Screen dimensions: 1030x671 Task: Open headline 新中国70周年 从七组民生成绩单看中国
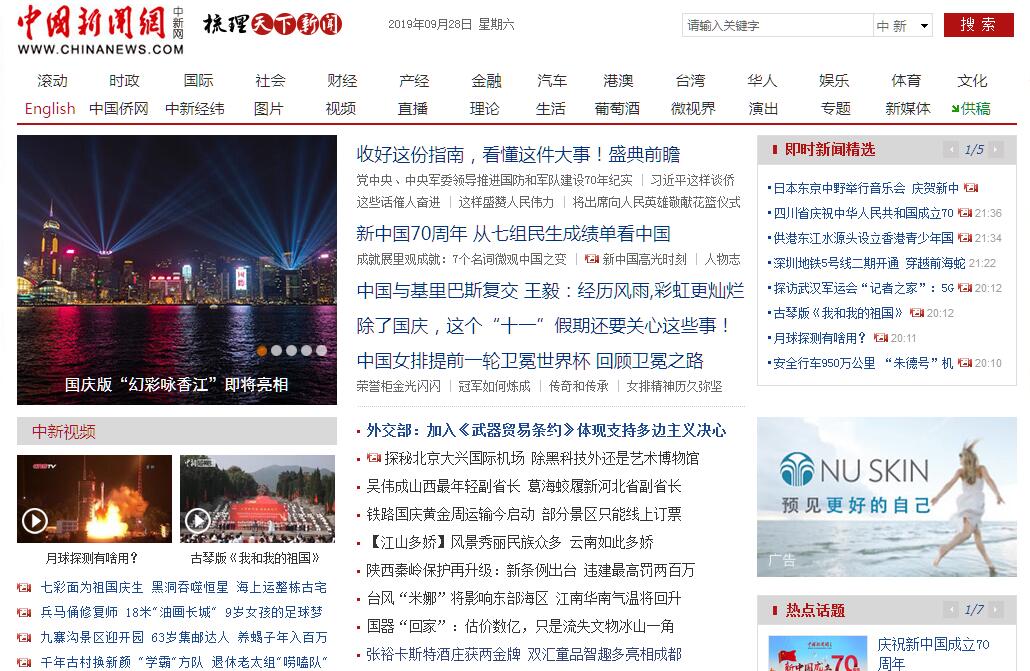[513, 233]
